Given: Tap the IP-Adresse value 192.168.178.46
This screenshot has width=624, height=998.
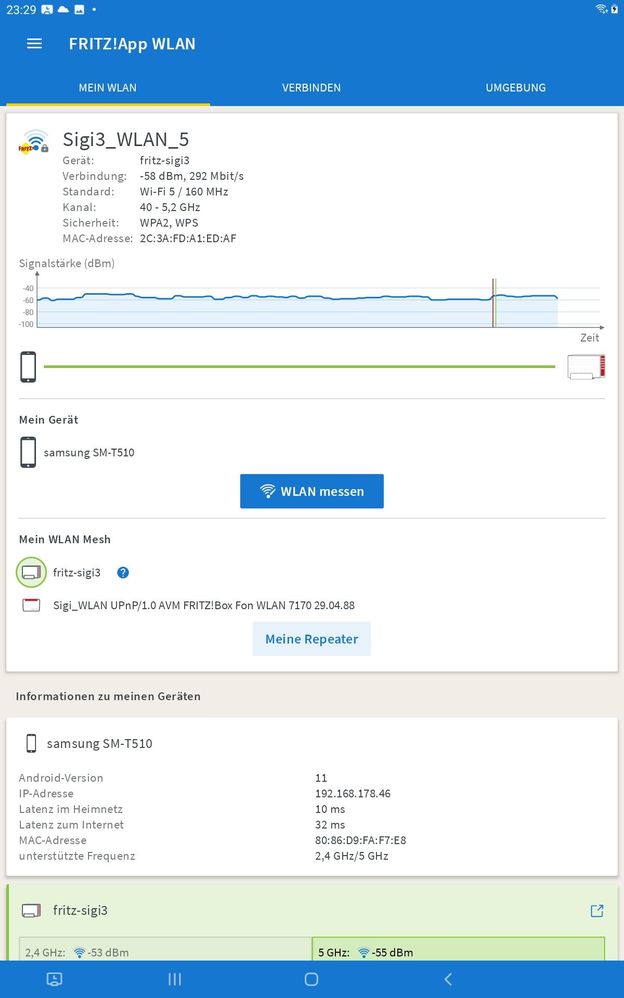Looking at the screenshot, I should 353,794.
